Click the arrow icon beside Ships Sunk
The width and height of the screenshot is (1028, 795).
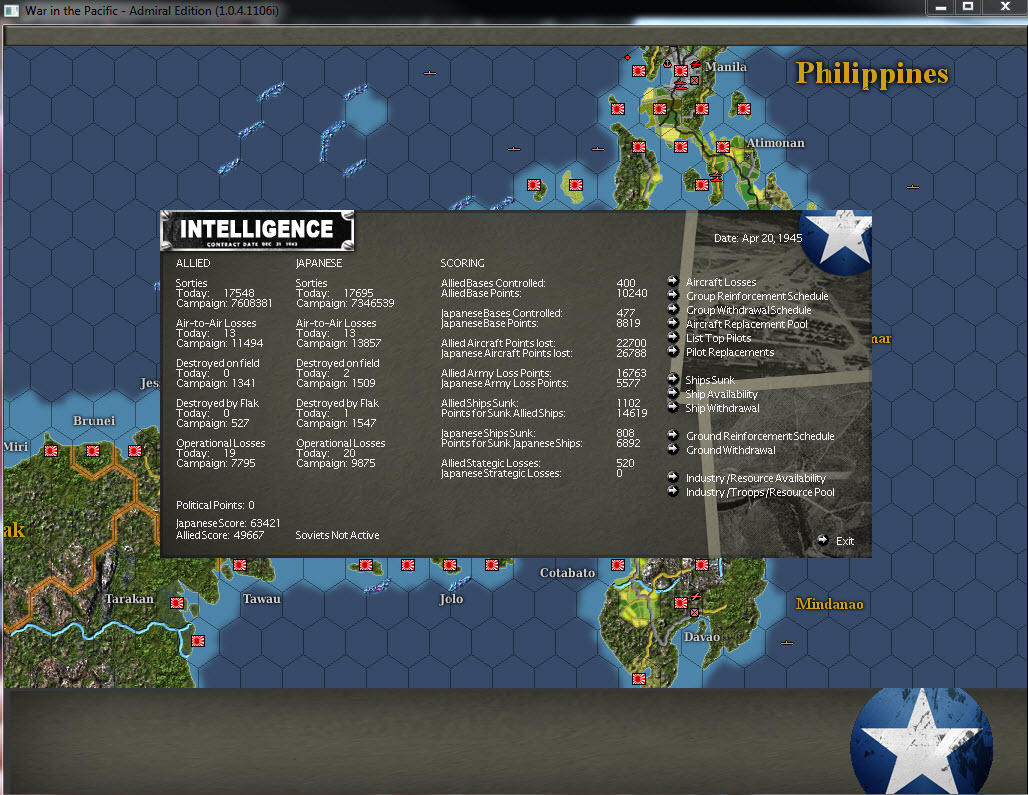673,379
